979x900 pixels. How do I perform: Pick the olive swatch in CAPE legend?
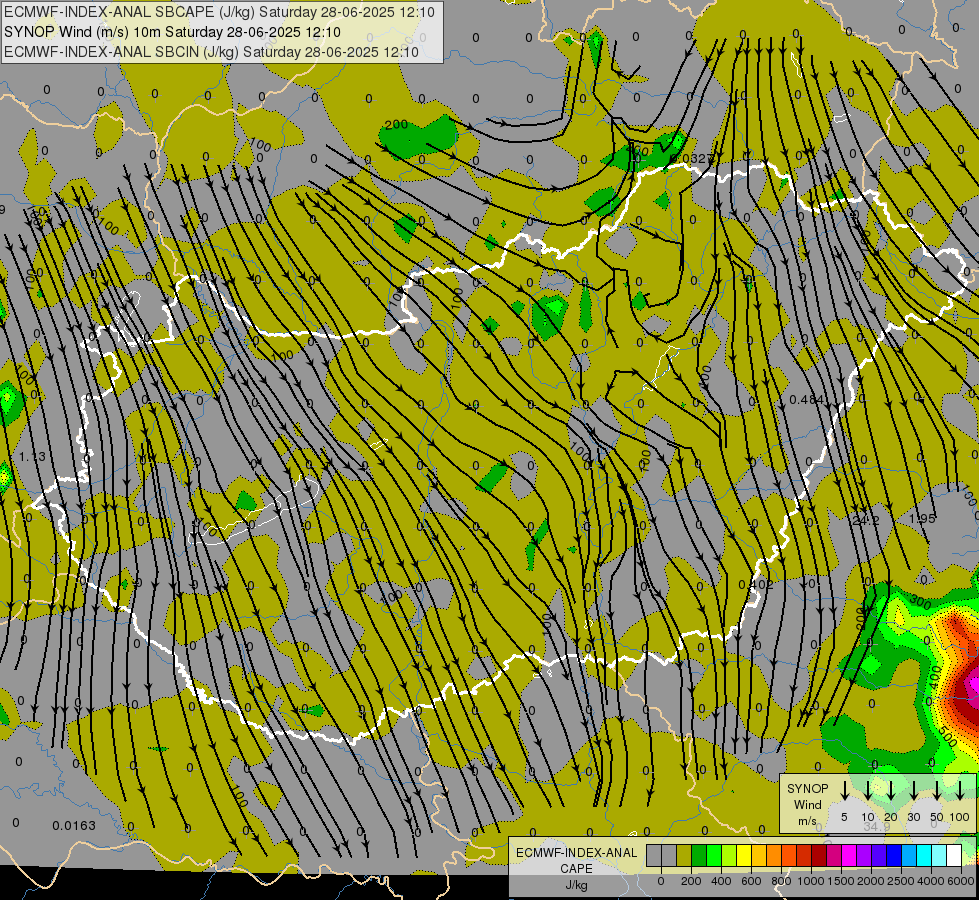[684, 855]
